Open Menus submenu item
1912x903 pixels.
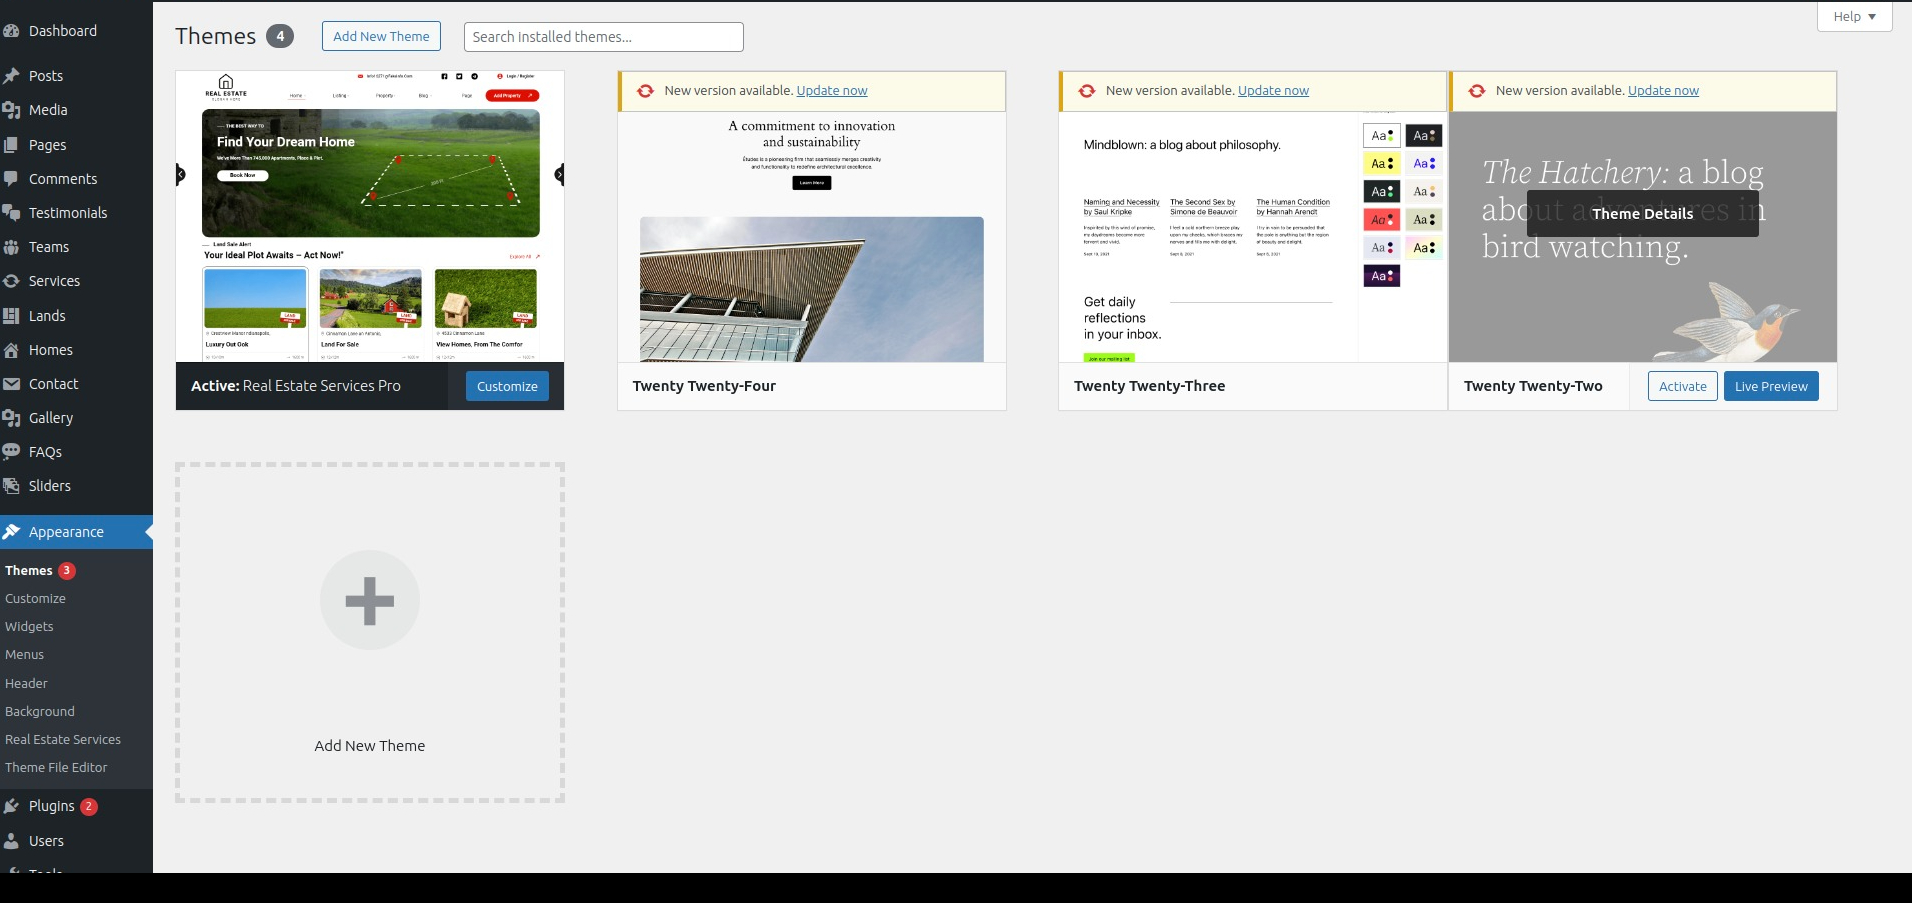click(24, 654)
